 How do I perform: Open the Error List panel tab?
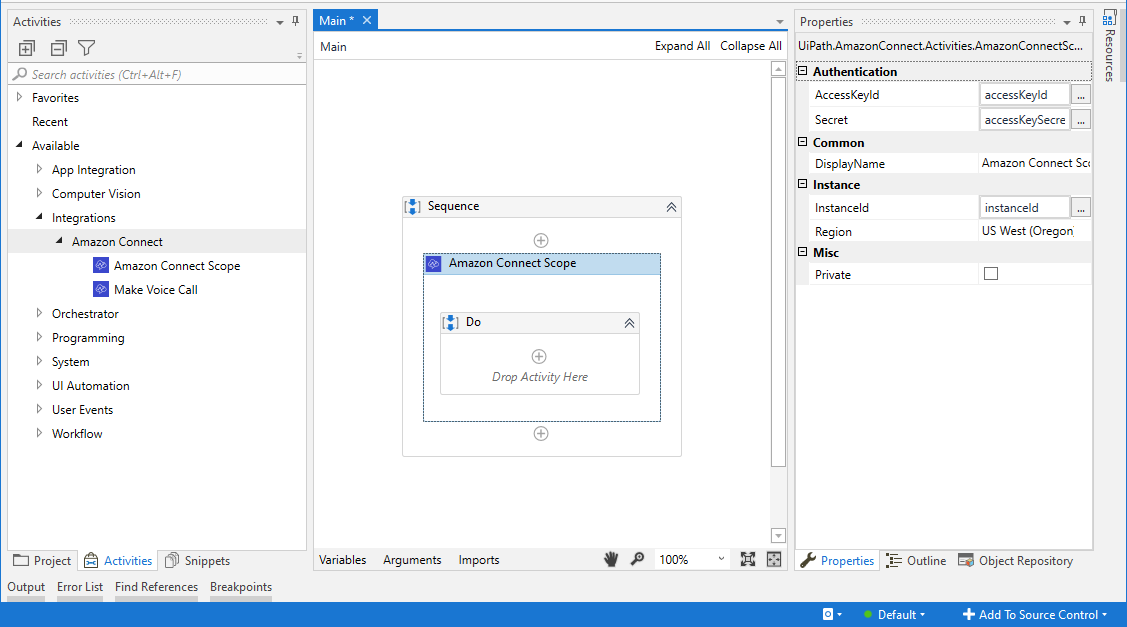point(80,587)
